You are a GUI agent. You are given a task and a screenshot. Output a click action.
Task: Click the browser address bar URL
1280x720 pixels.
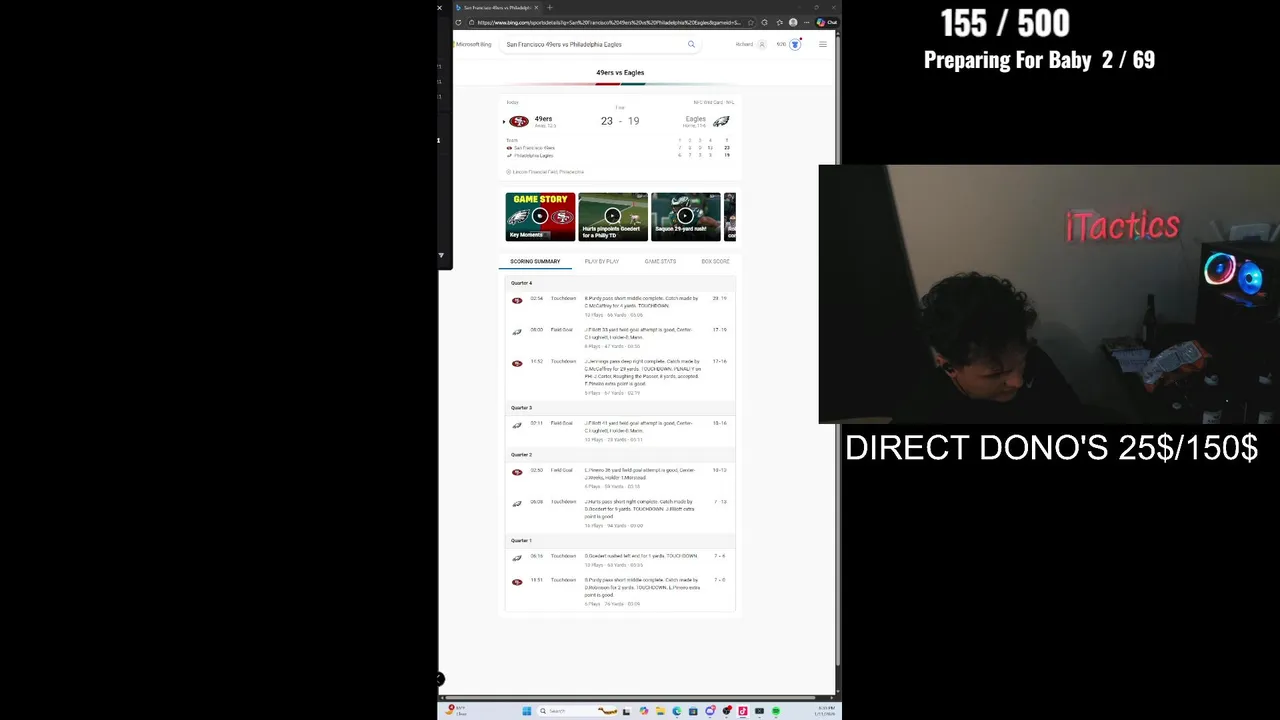point(608,22)
